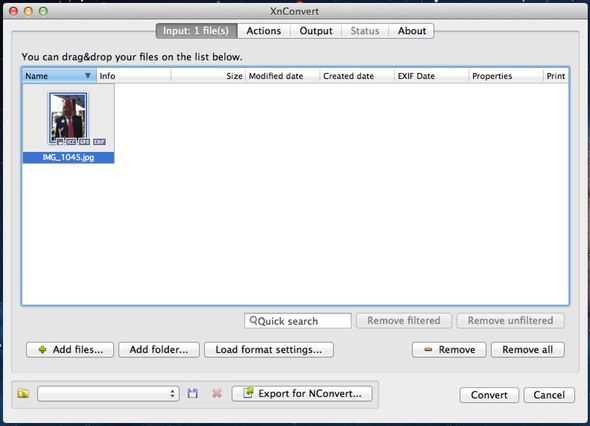Start conversion with the Convert button
The height and width of the screenshot is (426, 590).
coord(489,395)
